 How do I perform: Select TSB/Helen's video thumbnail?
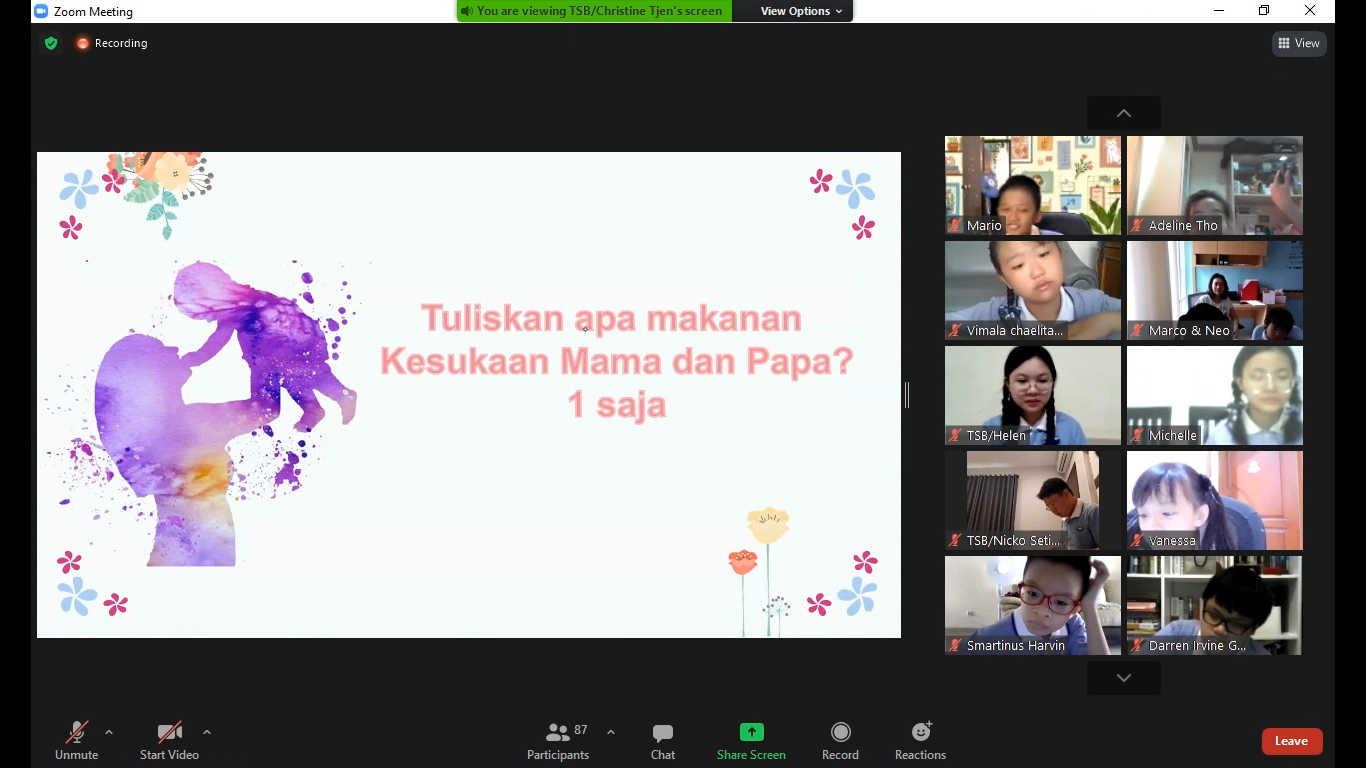click(1033, 395)
